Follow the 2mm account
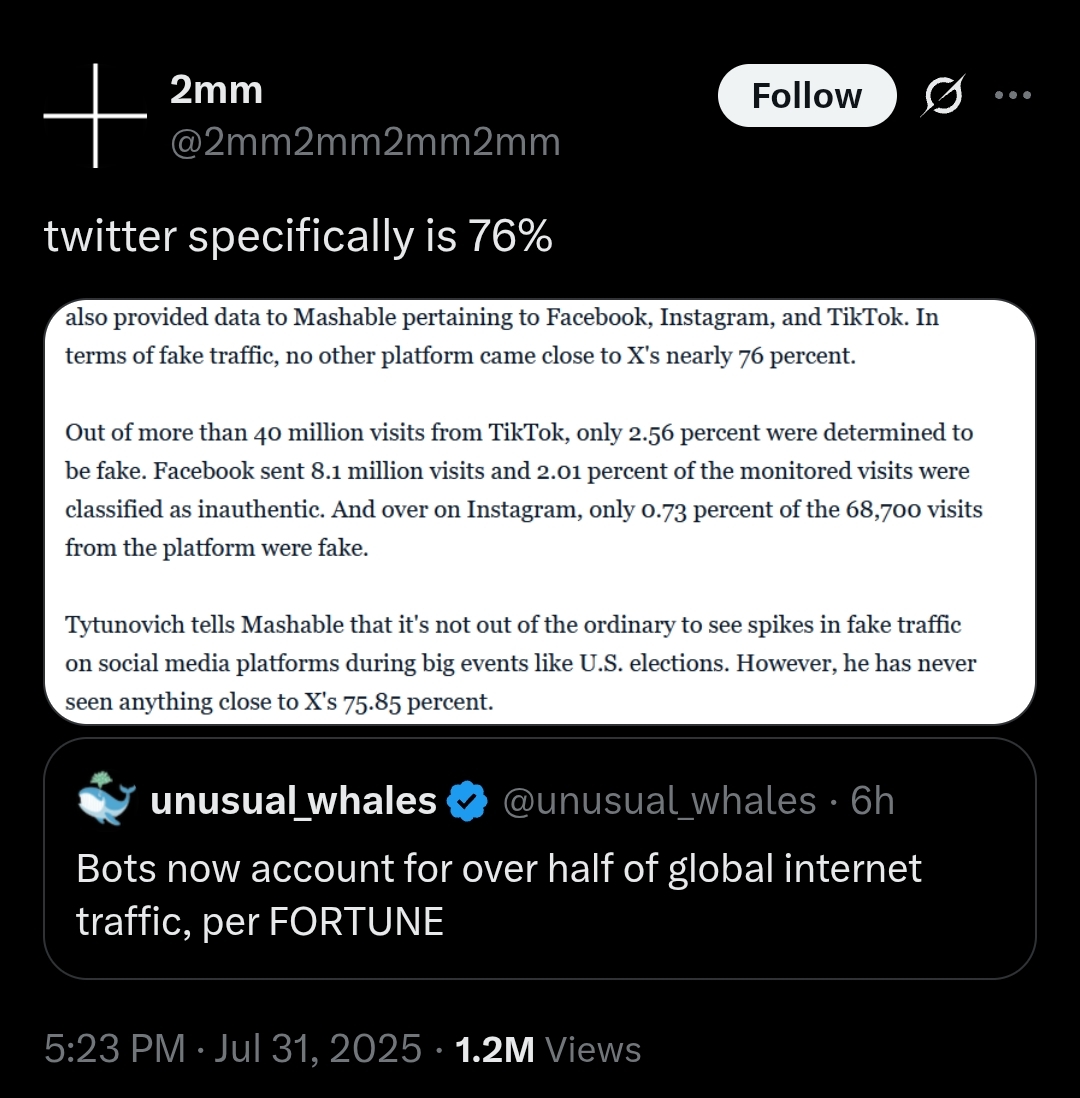This screenshot has width=1080, height=1098. coord(807,95)
